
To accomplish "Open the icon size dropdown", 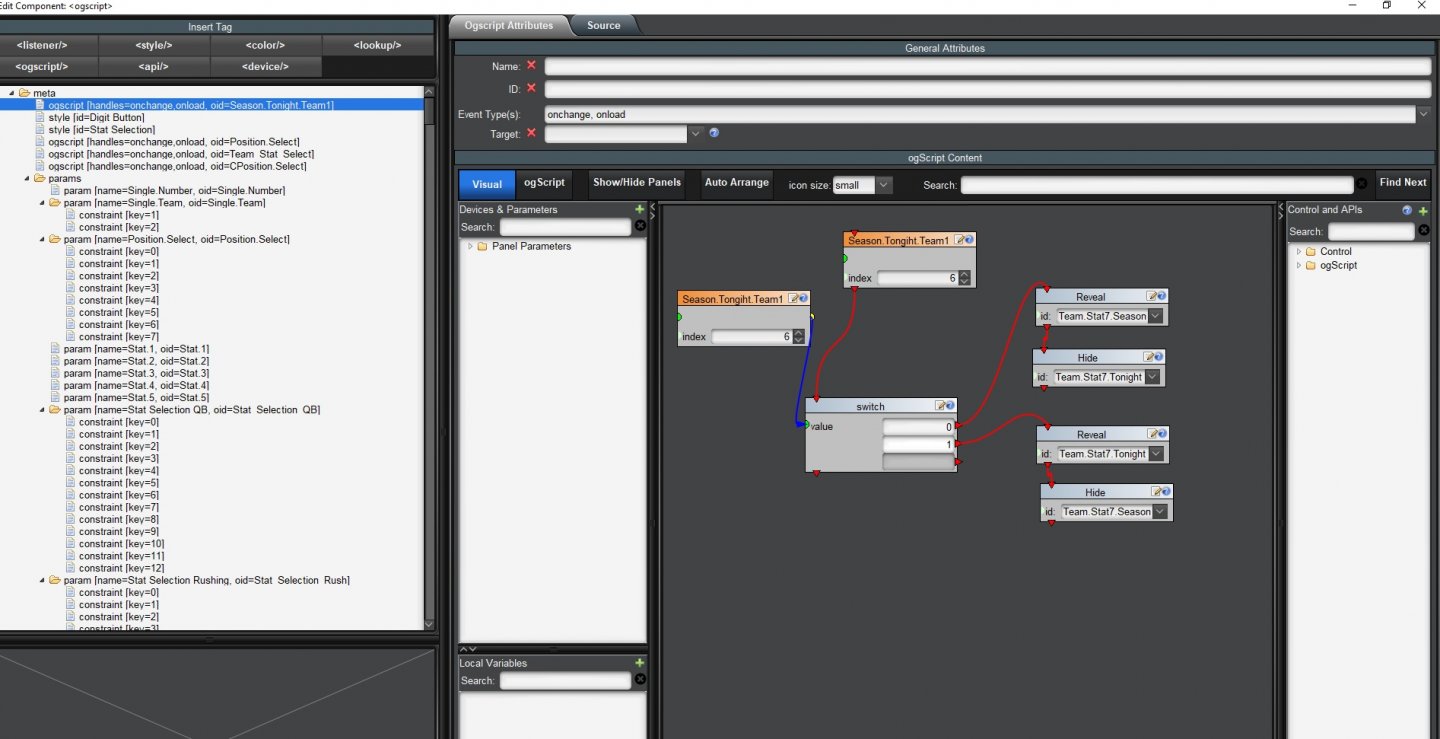I will [884, 185].
